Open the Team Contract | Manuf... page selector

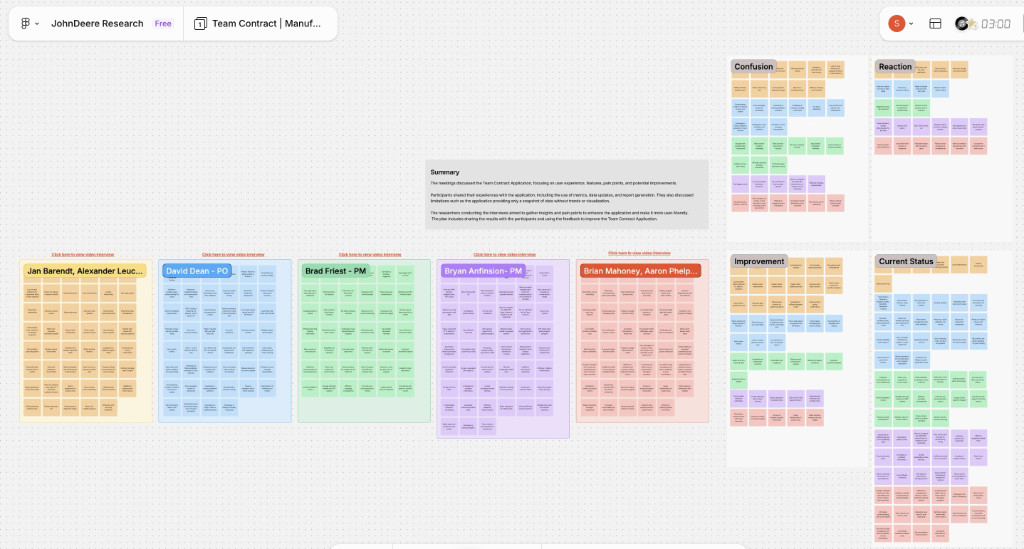pyautogui.click(x=266, y=24)
